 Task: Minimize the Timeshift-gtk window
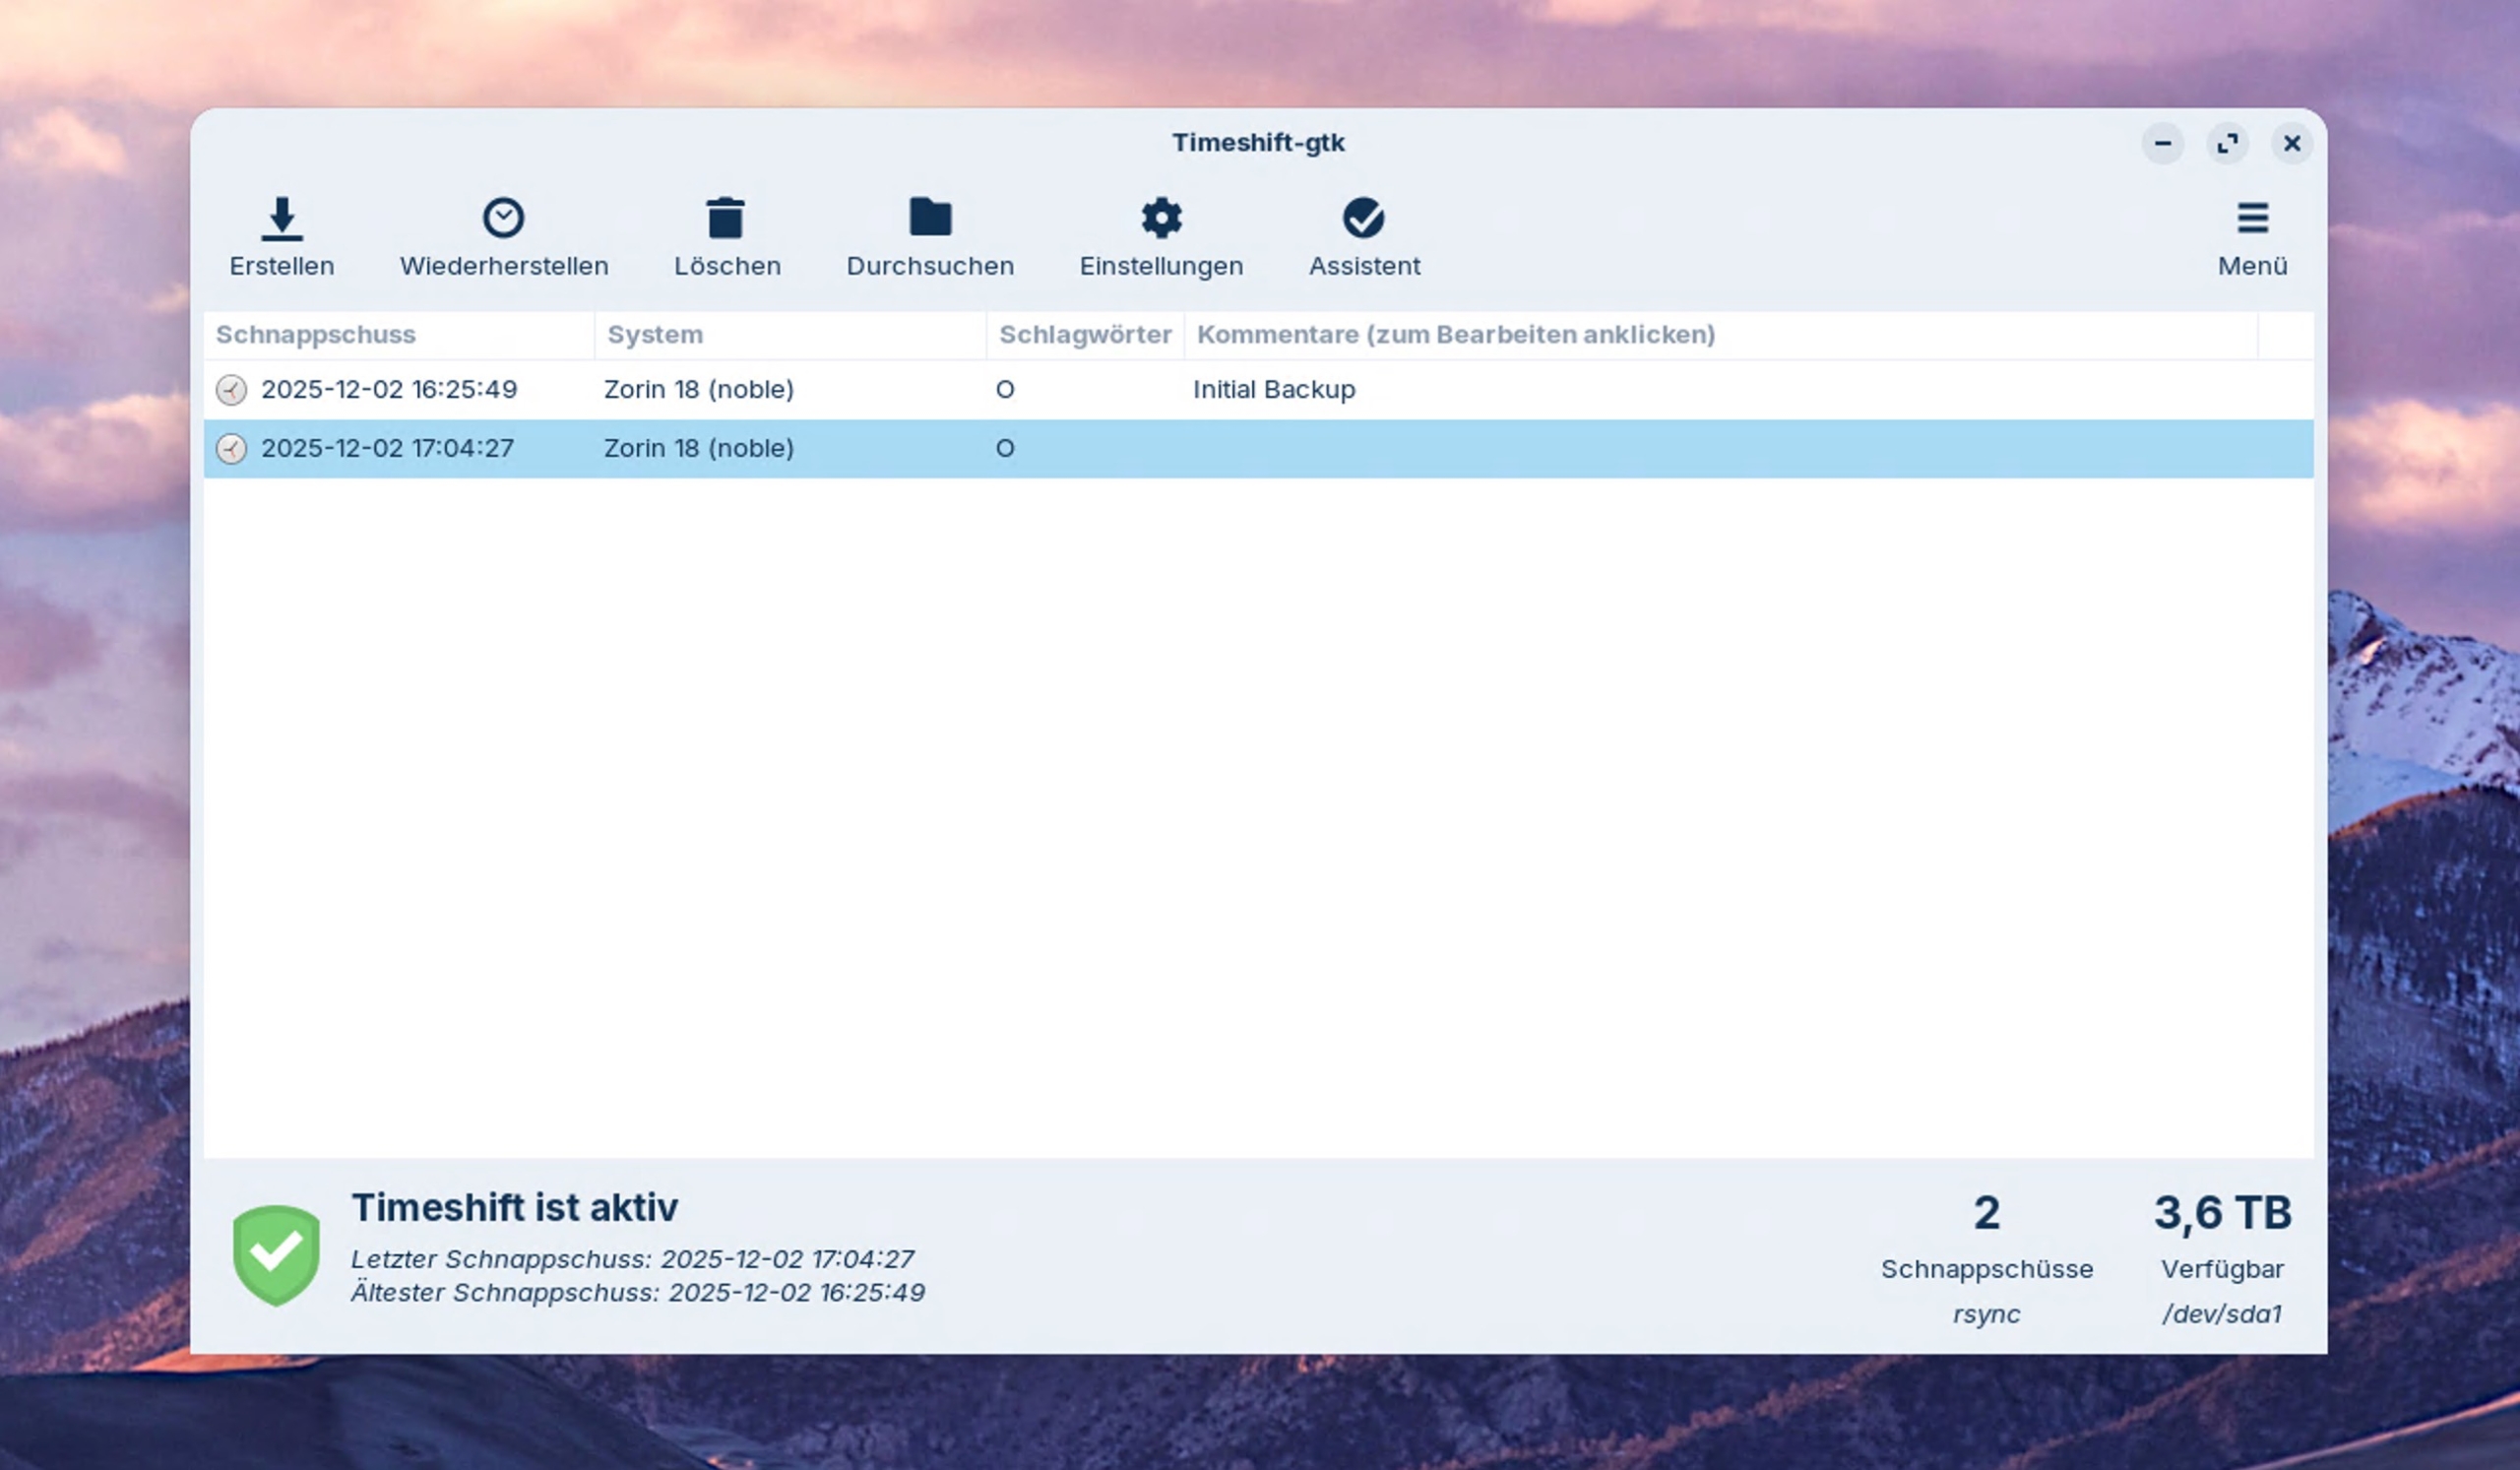(2163, 143)
